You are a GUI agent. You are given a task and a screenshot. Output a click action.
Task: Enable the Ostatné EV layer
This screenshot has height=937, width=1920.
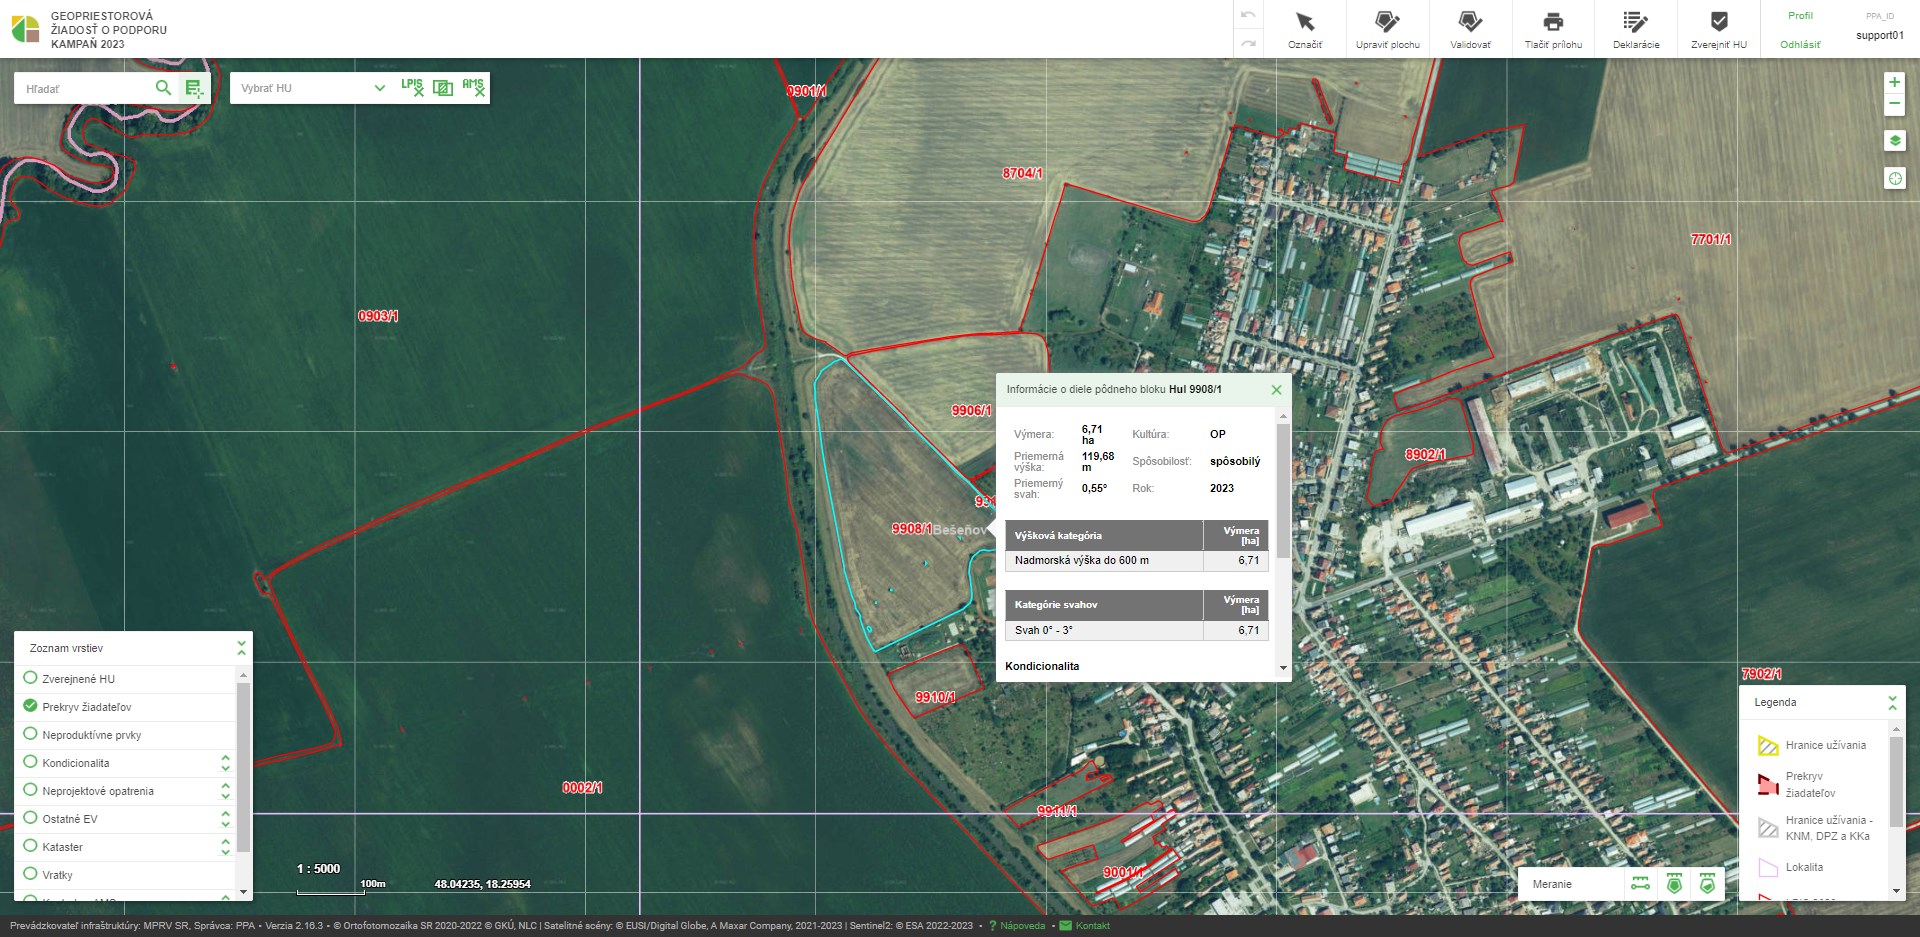30,818
